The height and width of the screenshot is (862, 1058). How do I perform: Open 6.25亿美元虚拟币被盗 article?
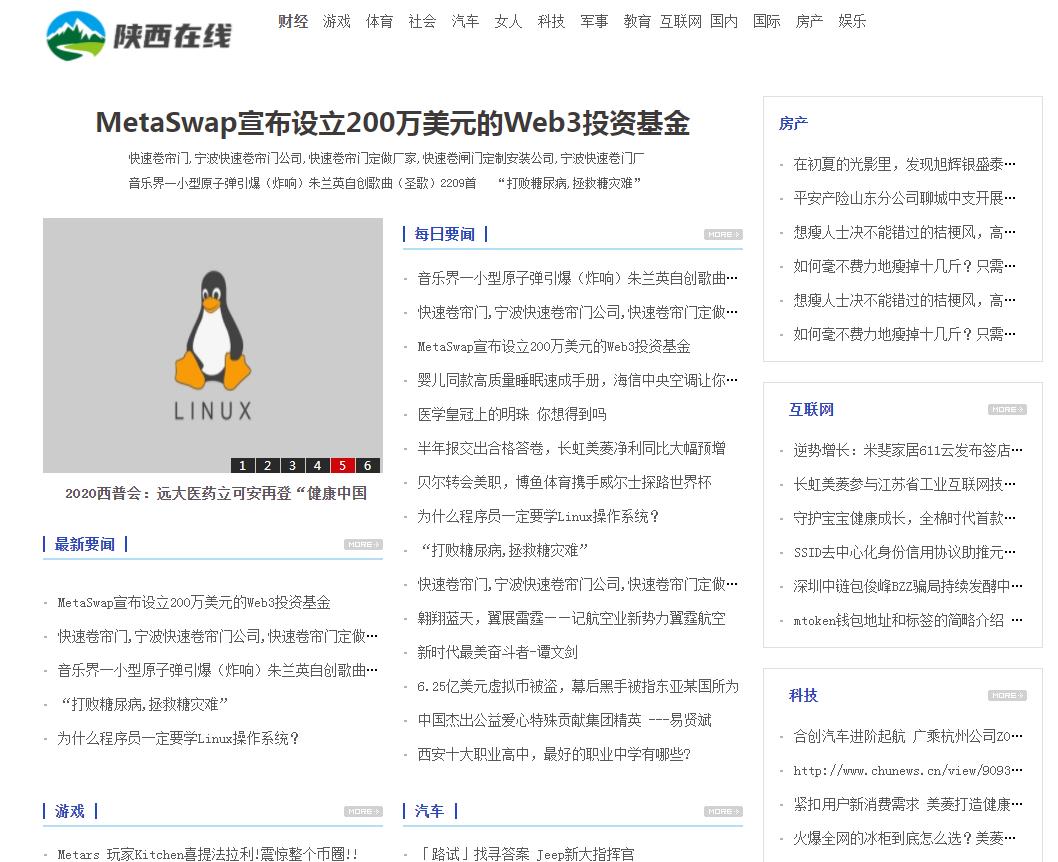(x=578, y=687)
